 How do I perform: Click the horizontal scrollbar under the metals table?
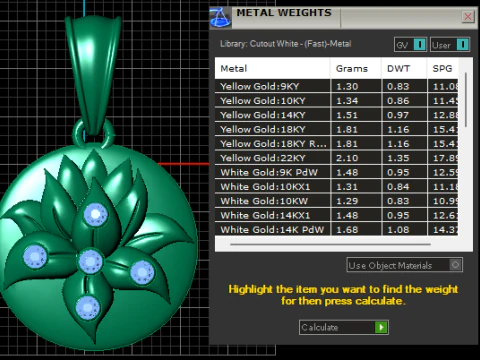[x=330, y=244]
